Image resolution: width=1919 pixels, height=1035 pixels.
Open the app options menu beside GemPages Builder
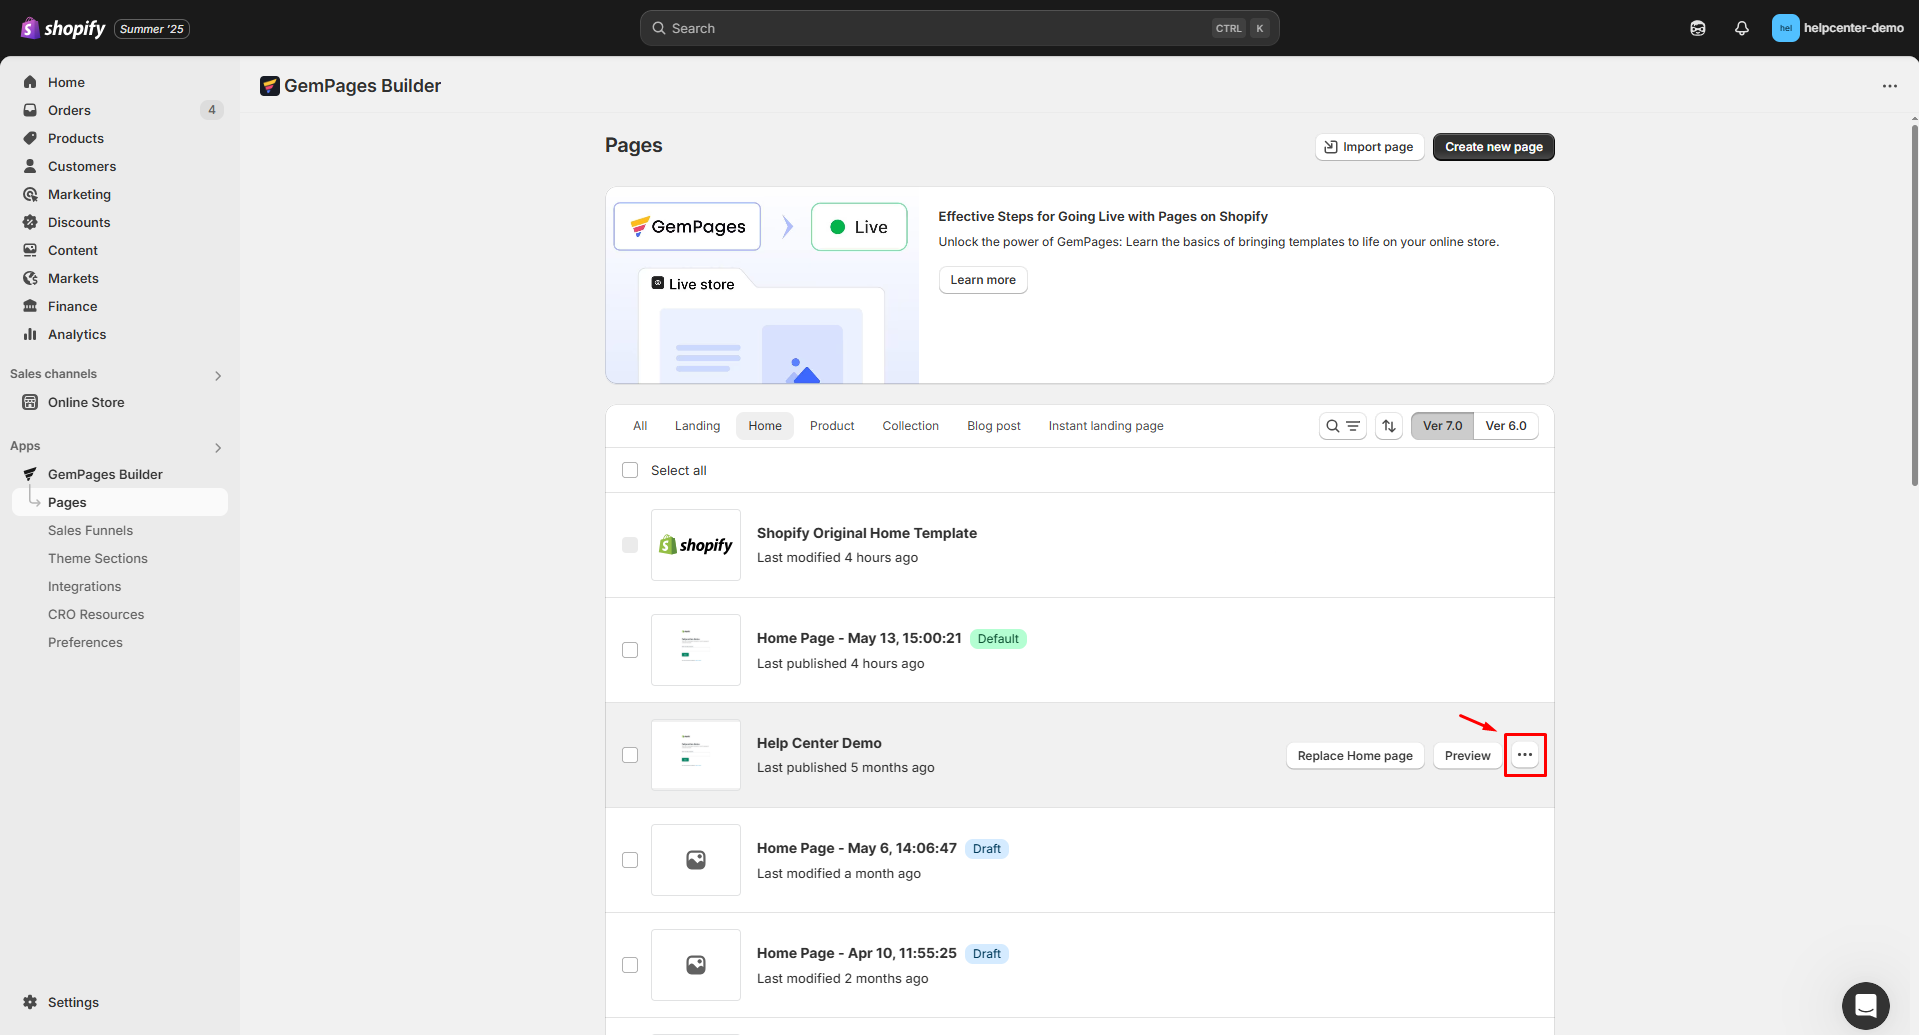coord(1889,86)
